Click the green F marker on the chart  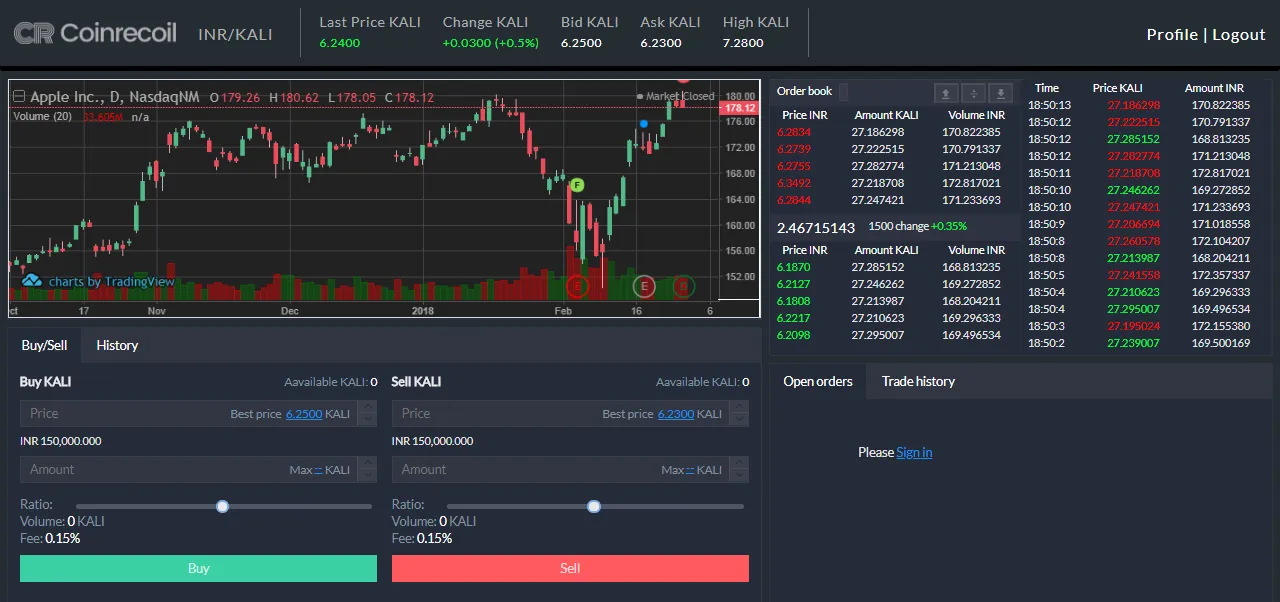577,185
